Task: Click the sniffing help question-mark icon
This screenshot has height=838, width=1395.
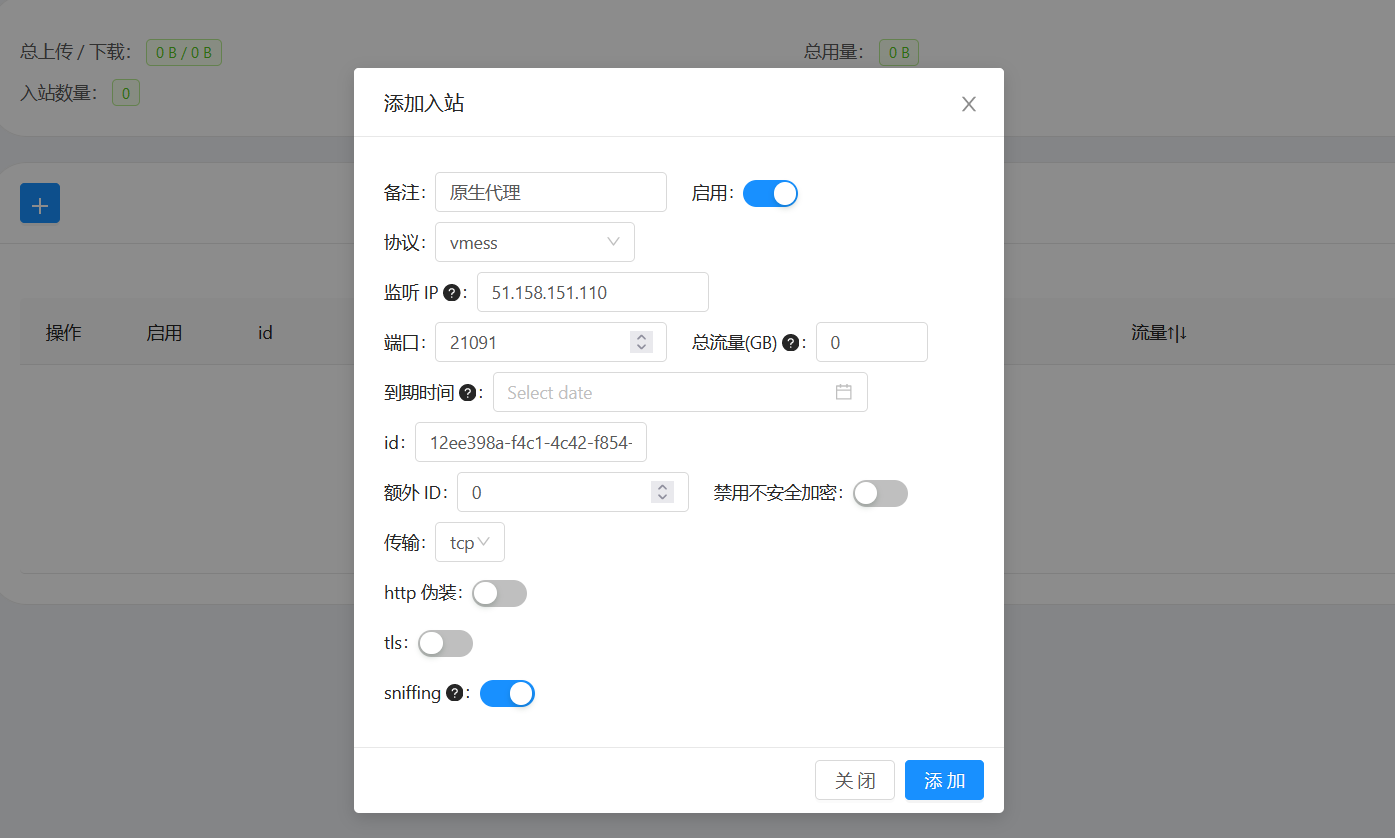Action: click(454, 693)
